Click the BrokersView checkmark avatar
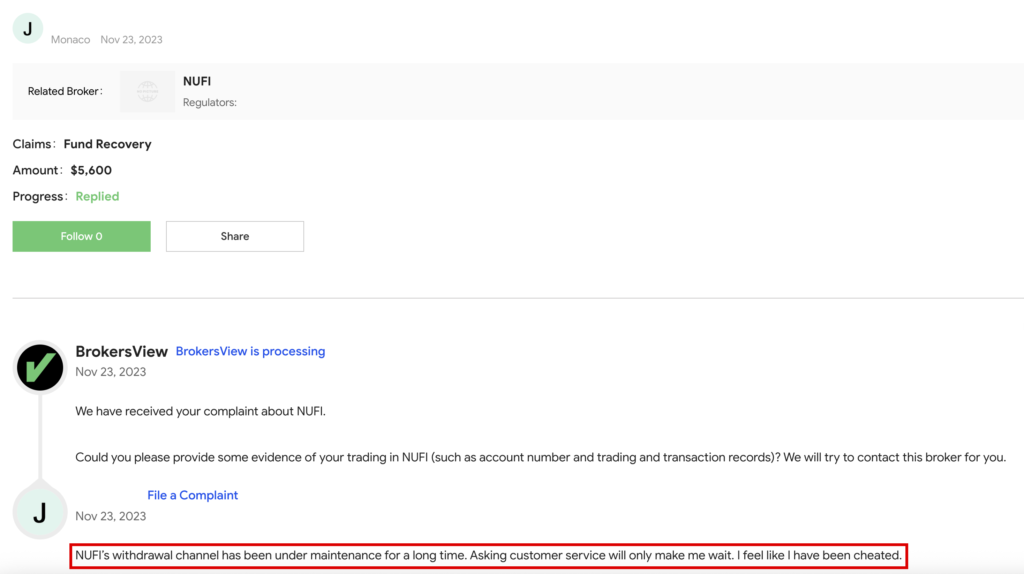Viewport: 1024px width, 574px height. (x=40, y=368)
